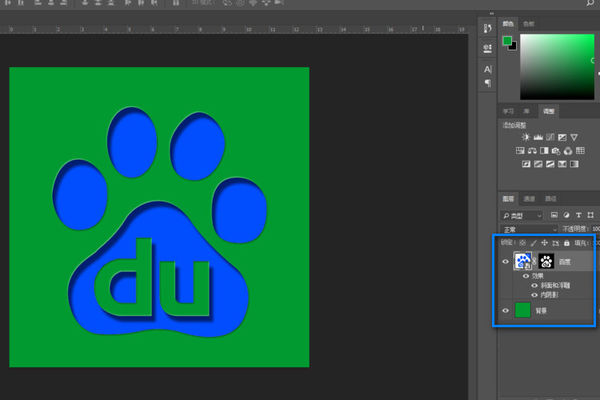This screenshot has width=600, height=400.
Task: Filter layers for type layers (T icon)
Action: click(579, 215)
